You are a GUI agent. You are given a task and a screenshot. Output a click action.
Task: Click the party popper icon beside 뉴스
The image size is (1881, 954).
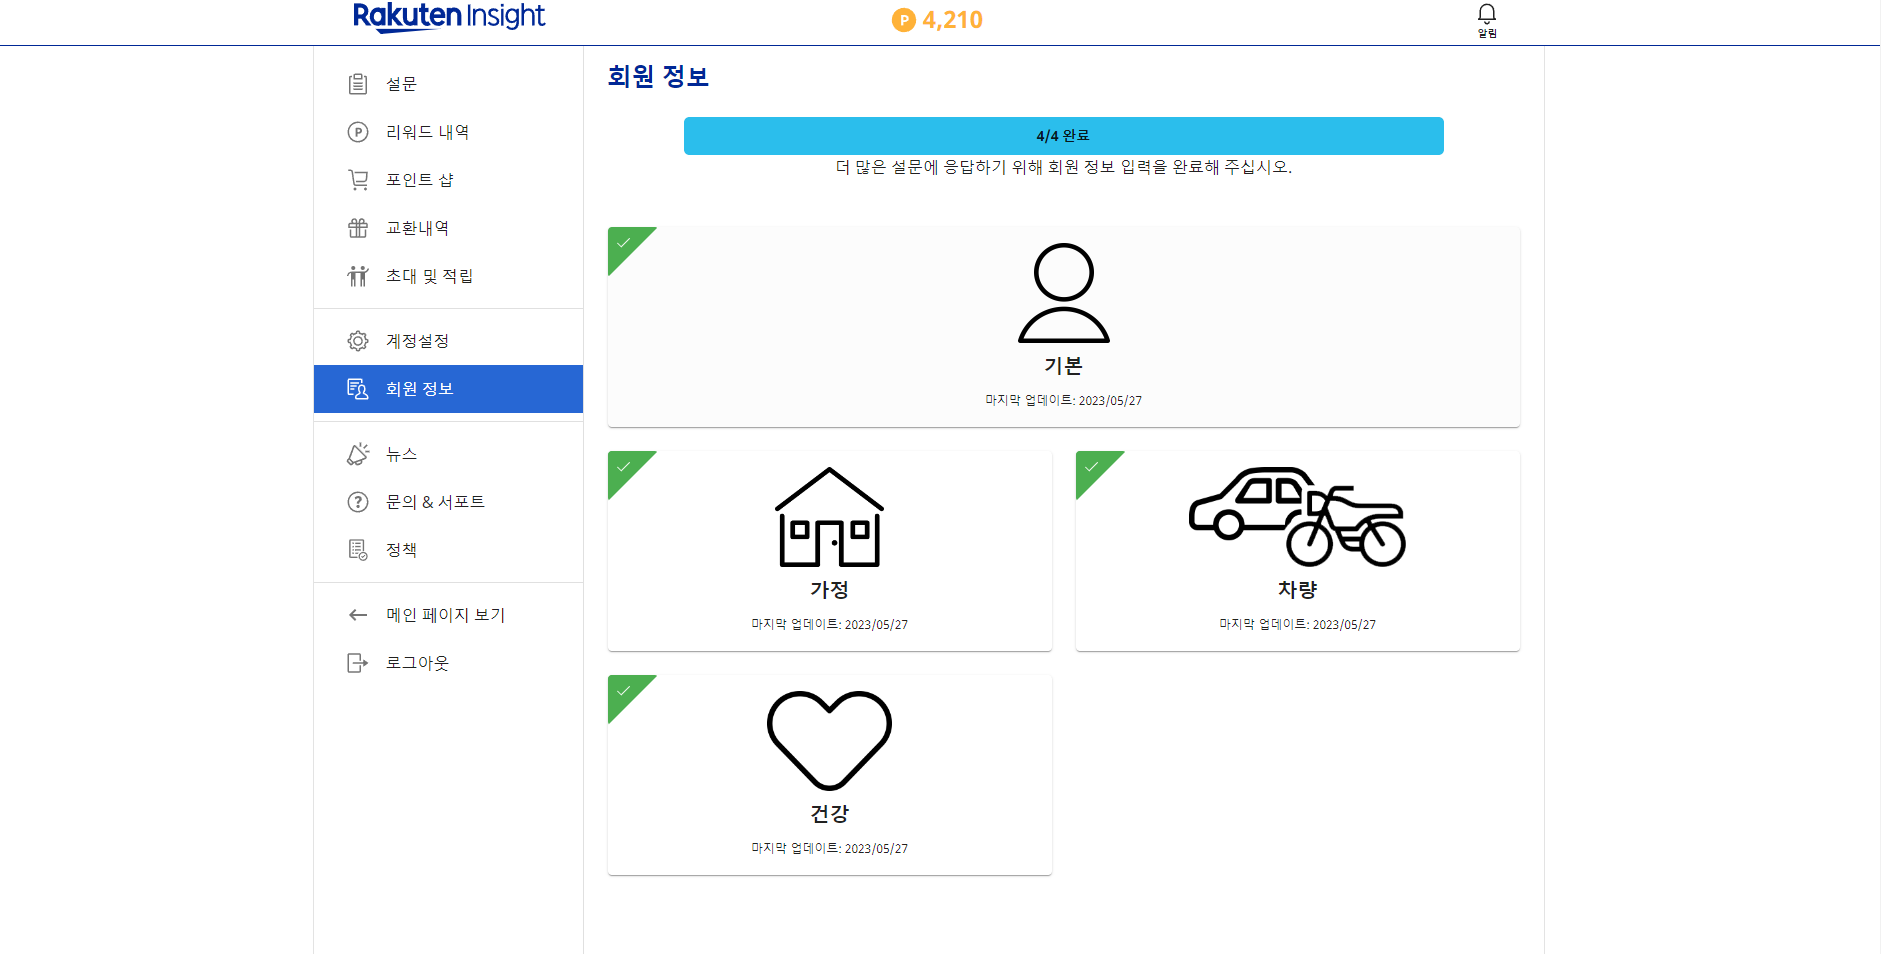(x=358, y=454)
